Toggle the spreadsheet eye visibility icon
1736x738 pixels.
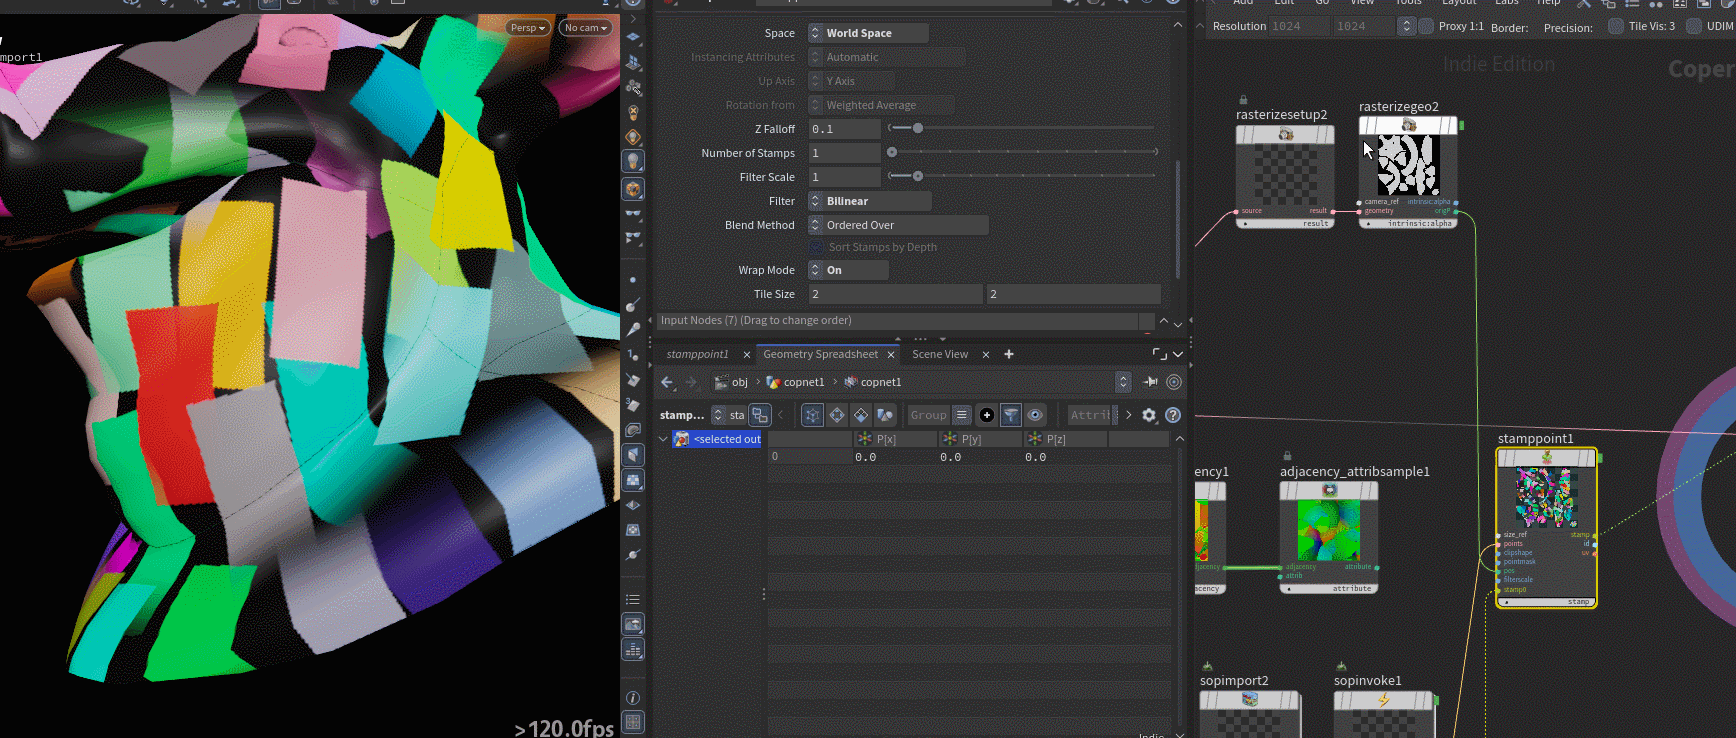(1035, 415)
